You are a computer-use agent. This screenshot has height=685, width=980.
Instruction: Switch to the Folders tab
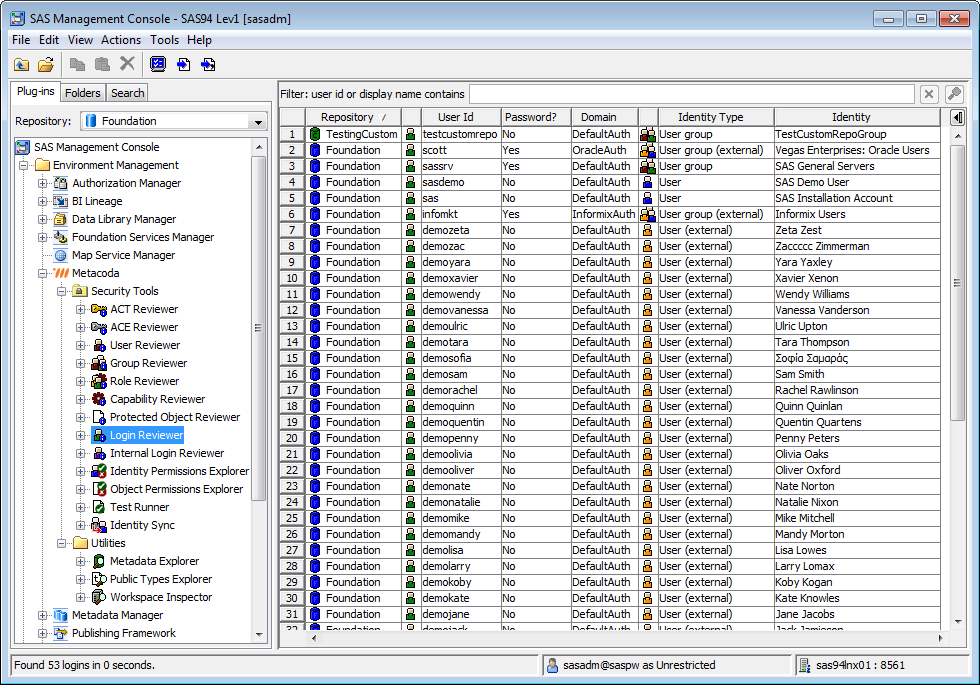click(x=82, y=93)
